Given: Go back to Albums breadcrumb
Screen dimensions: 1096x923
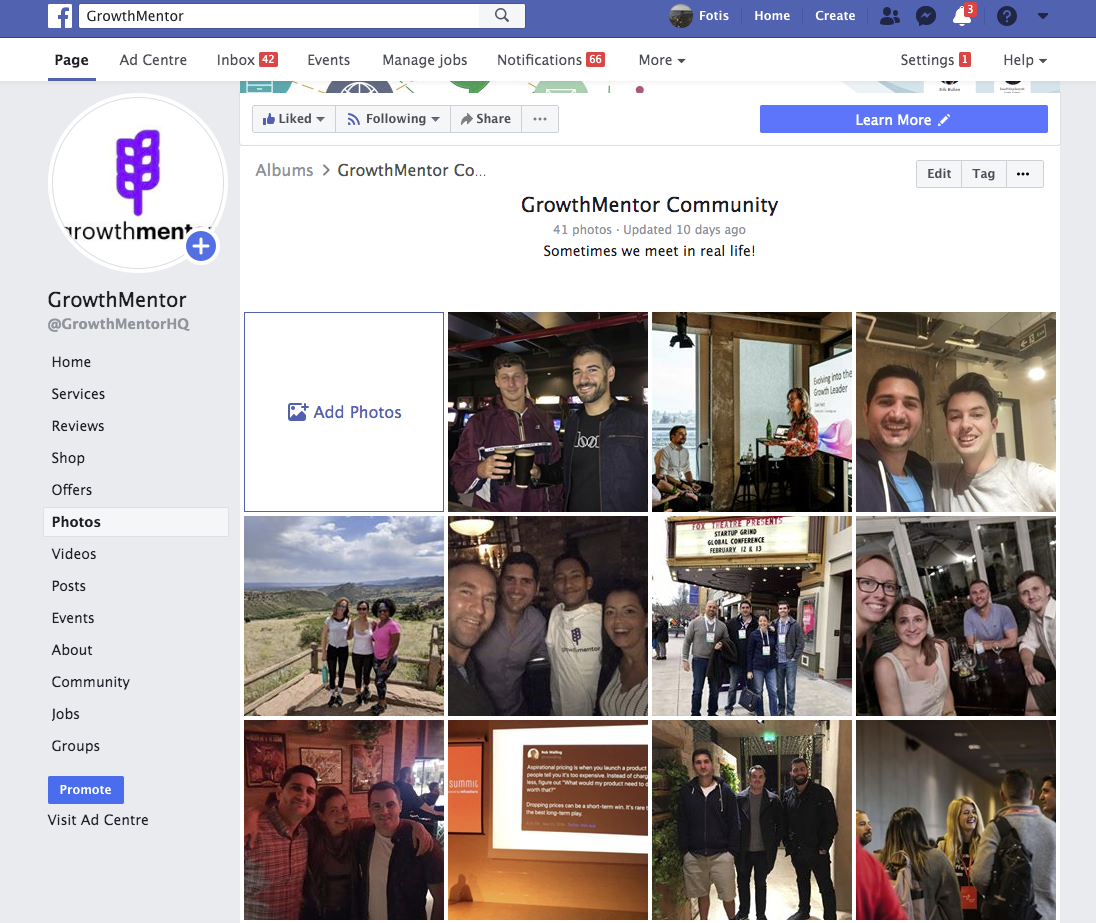Looking at the screenshot, I should (284, 170).
